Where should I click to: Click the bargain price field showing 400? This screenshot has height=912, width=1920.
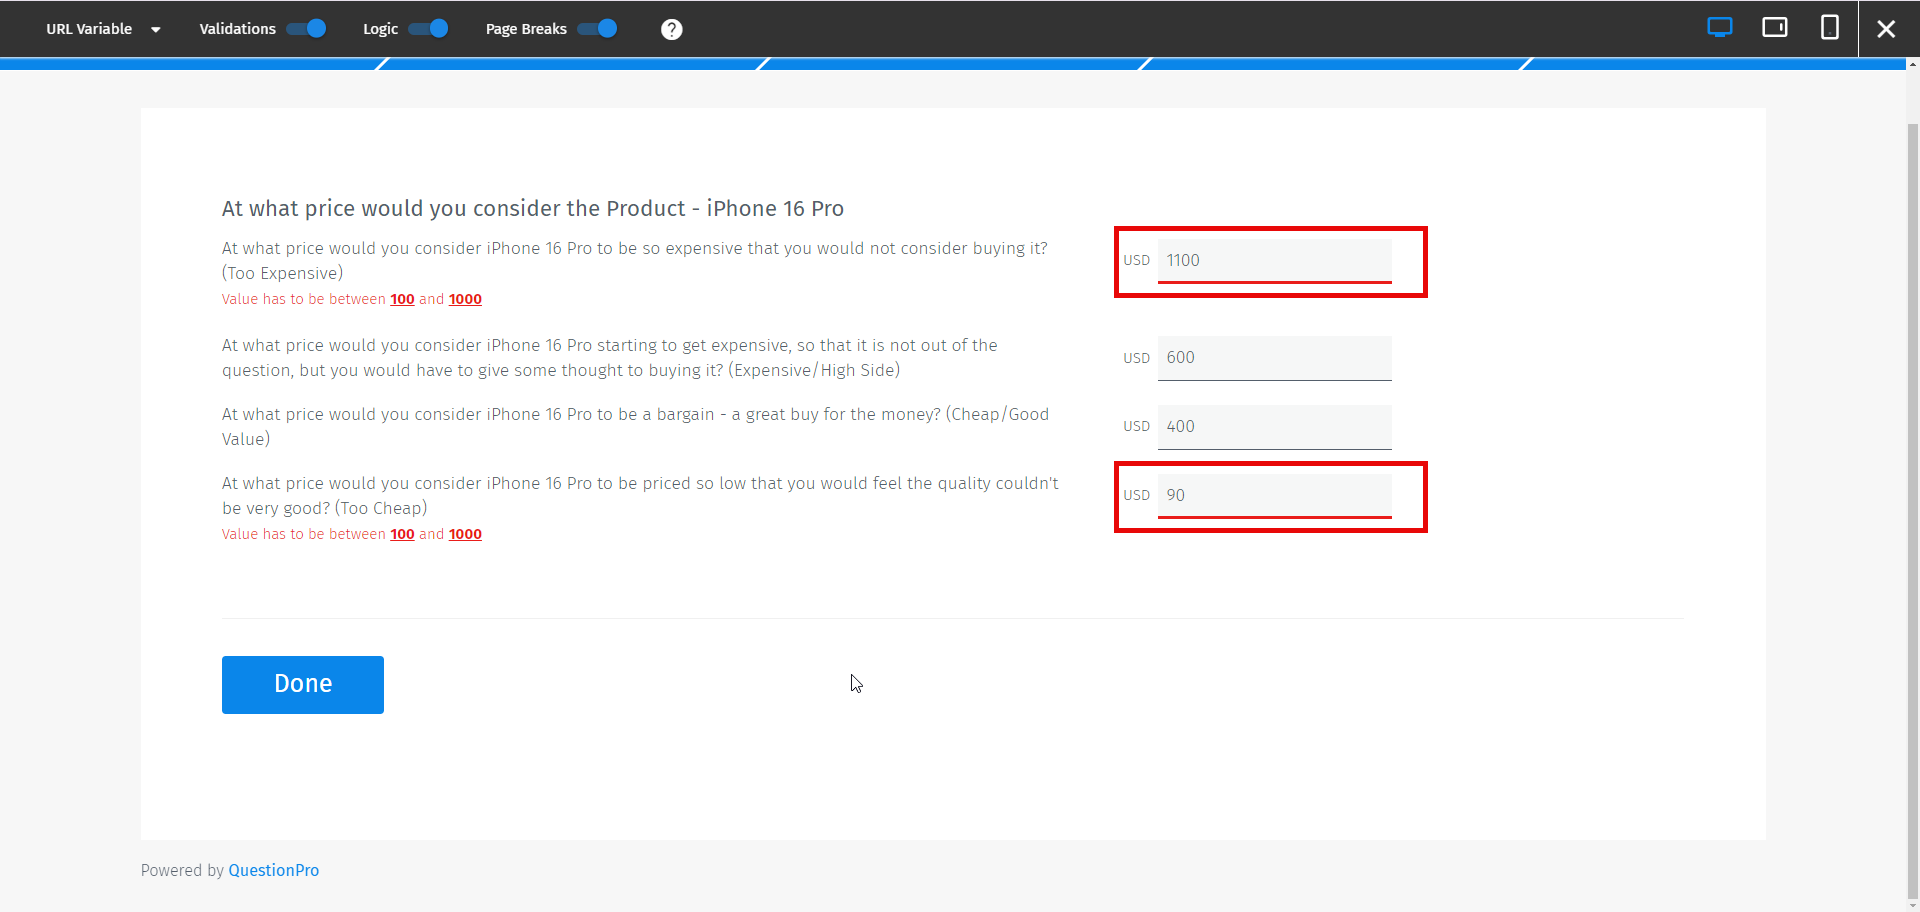[x=1274, y=427]
